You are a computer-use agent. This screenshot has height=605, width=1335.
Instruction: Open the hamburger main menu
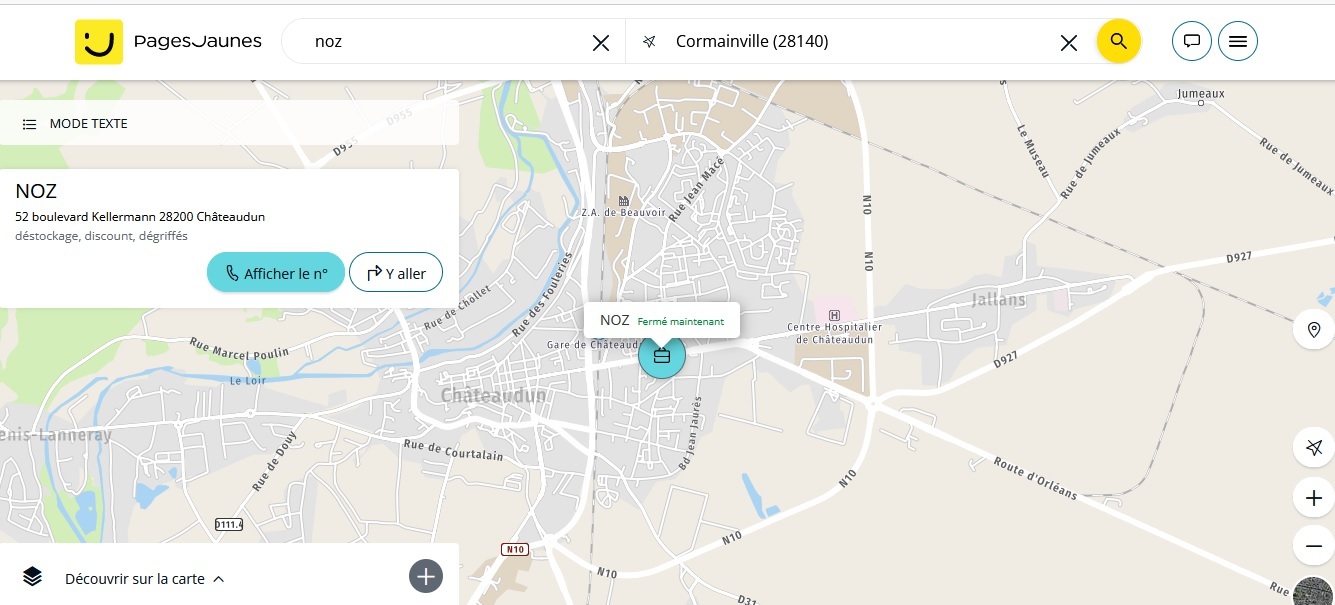[1237, 42]
